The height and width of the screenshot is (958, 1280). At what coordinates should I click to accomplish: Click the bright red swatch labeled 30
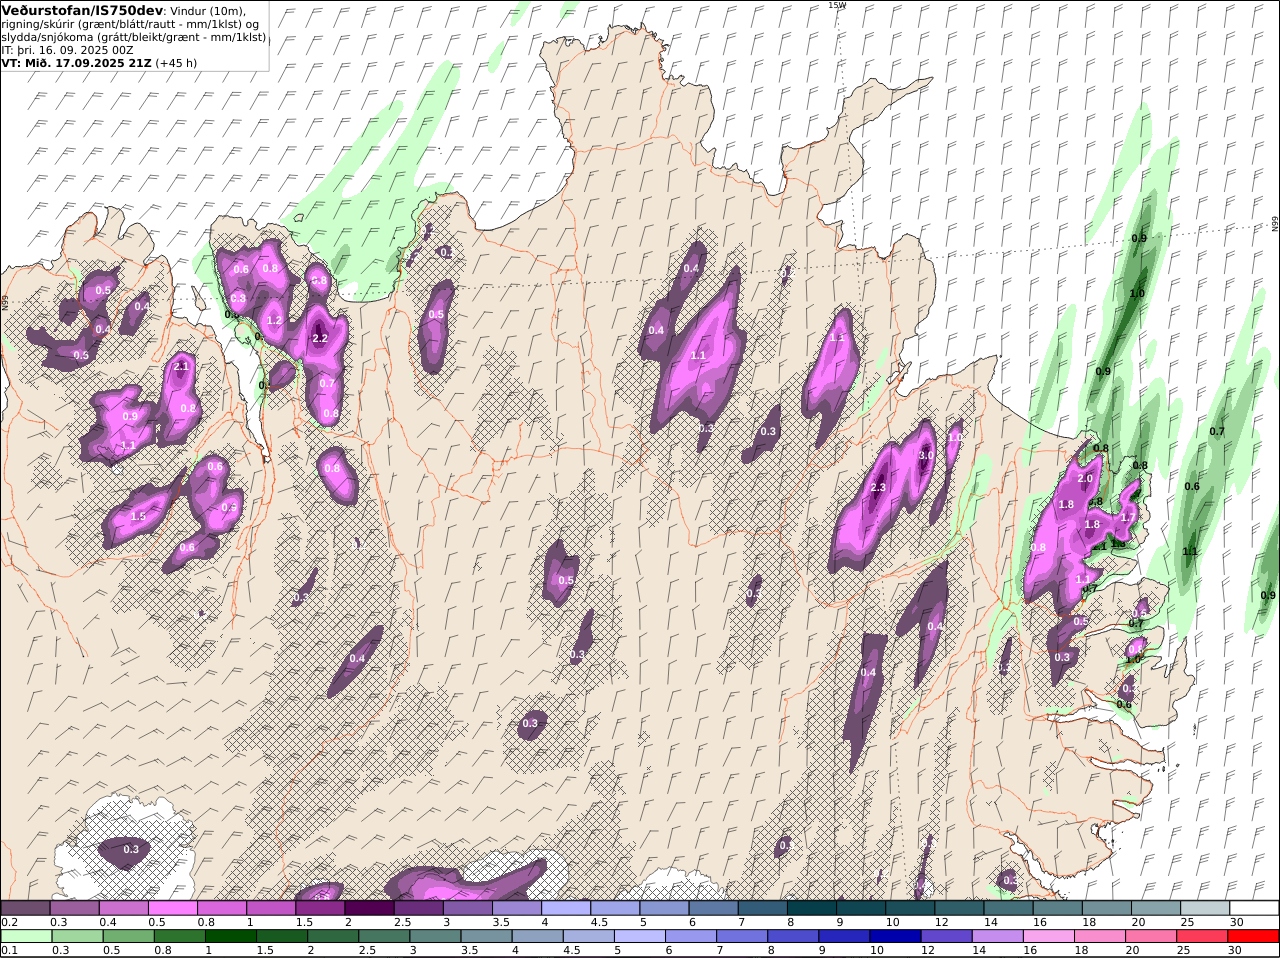[1254, 936]
